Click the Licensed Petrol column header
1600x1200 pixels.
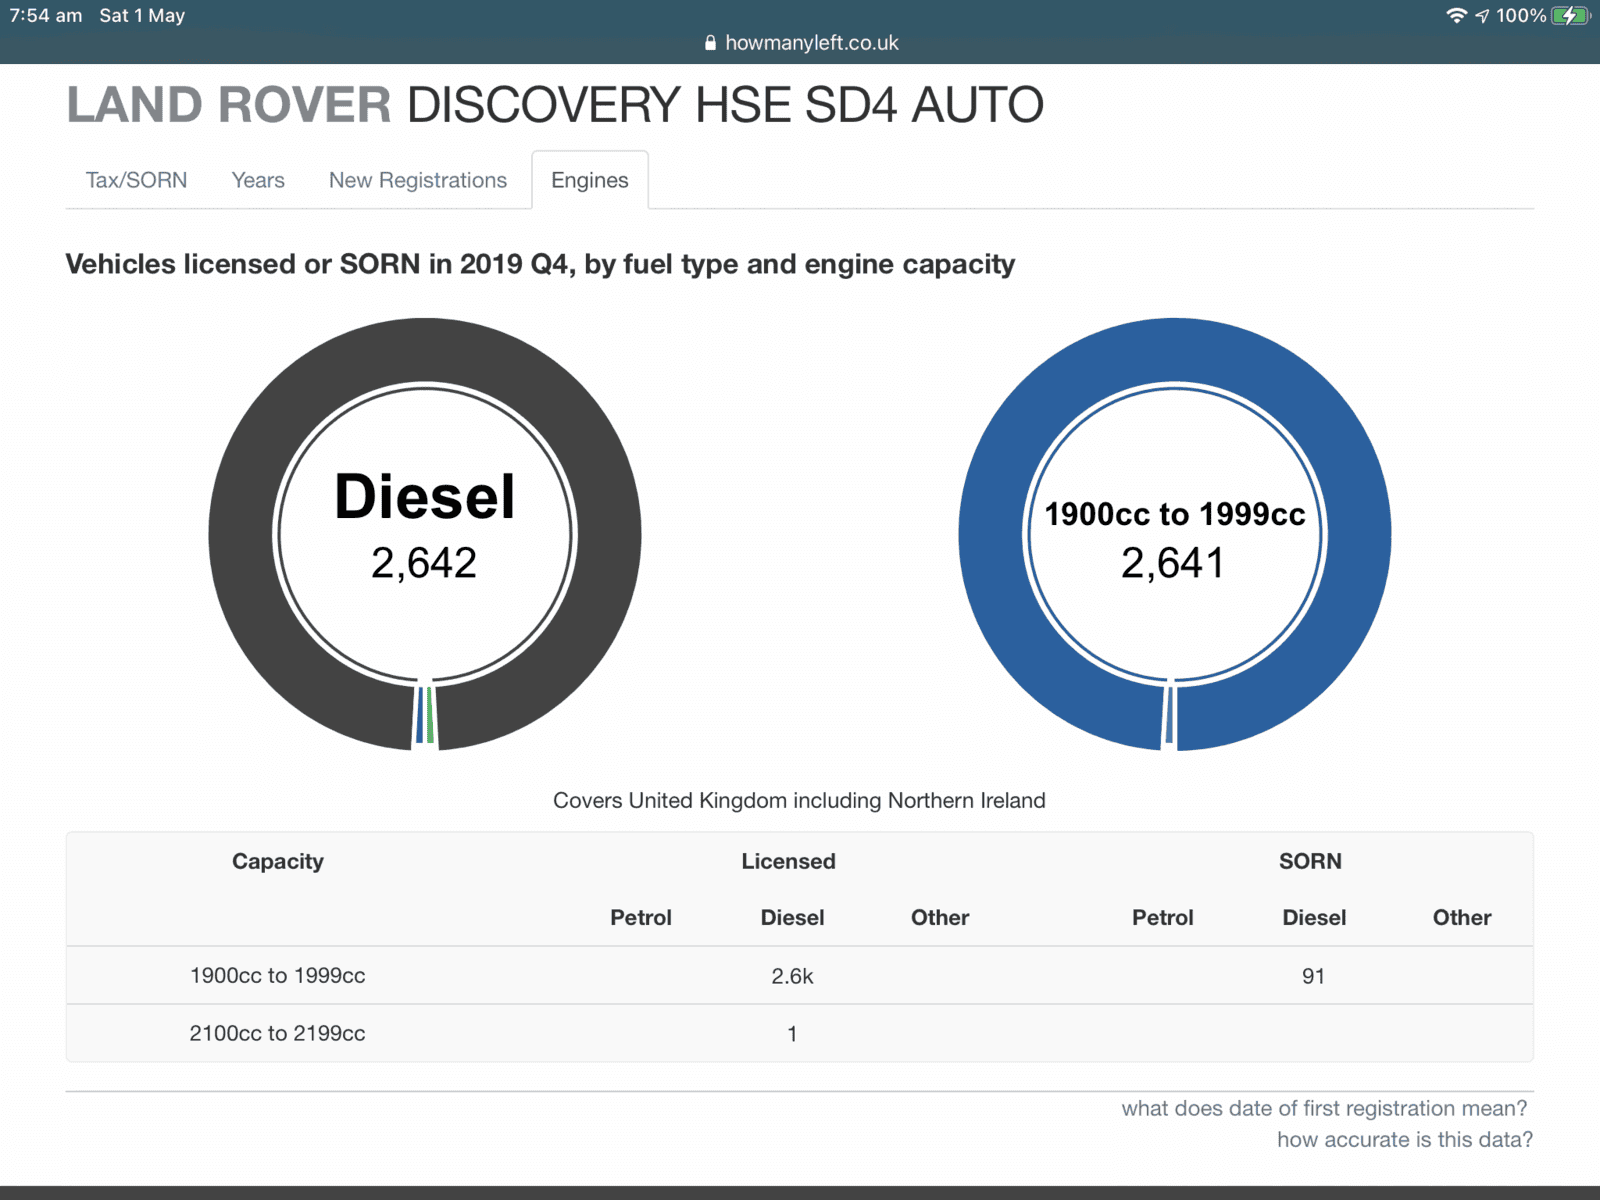pyautogui.click(x=641, y=917)
